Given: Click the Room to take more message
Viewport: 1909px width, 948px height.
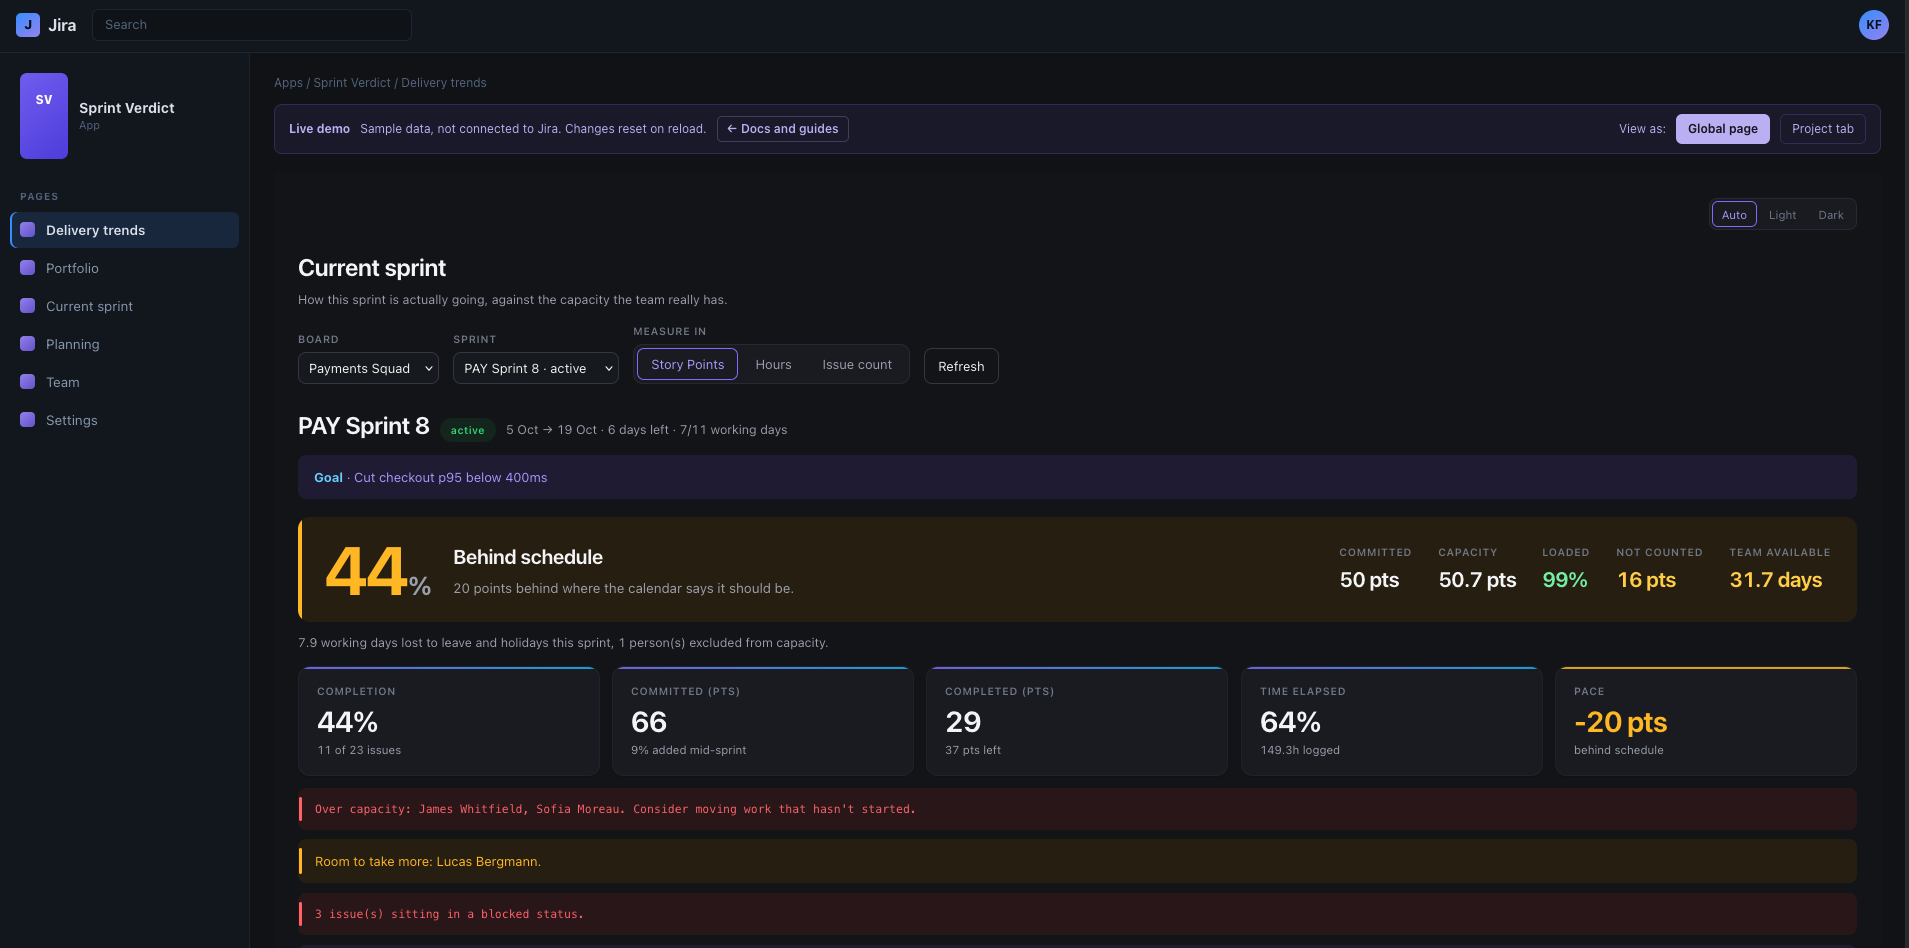Looking at the screenshot, I should click(1077, 861).
